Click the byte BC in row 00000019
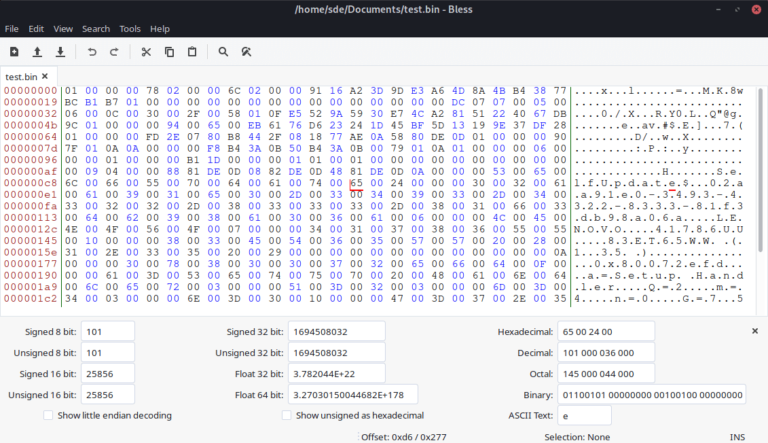Viewport: 768px width, 443px height. coord(71,102)
